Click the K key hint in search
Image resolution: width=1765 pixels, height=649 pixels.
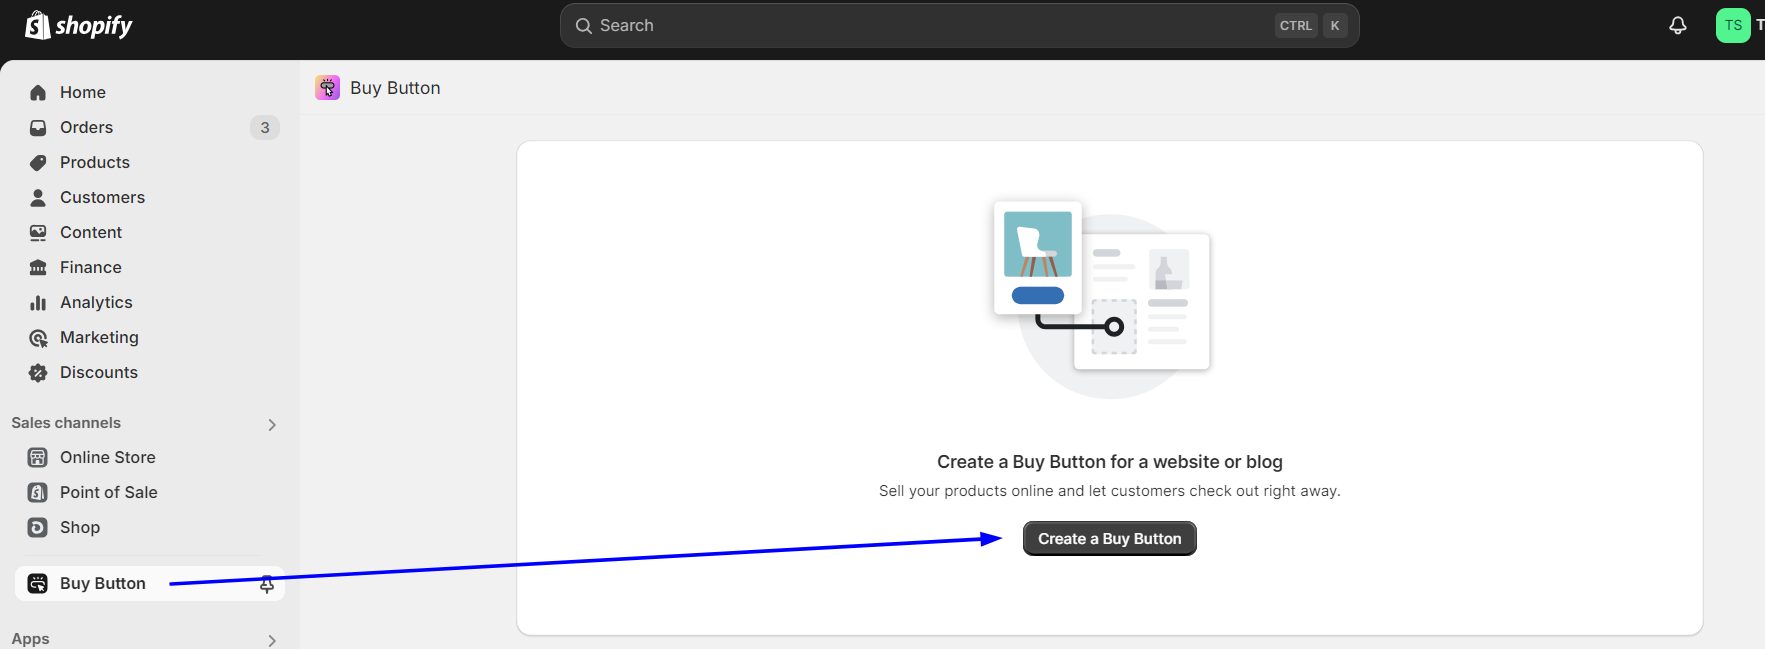click(1335, 26)
